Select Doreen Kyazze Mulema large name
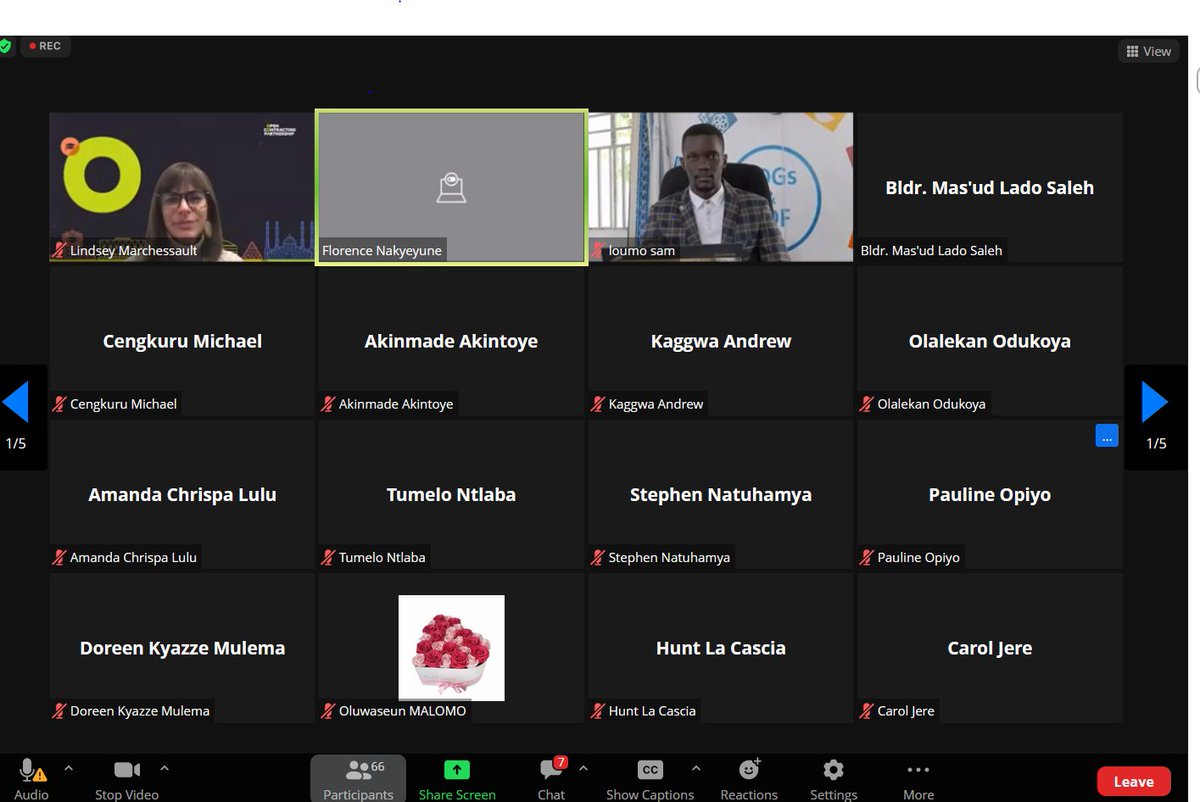The height and width of the screenshot is (802, 1200). (182, 648)
